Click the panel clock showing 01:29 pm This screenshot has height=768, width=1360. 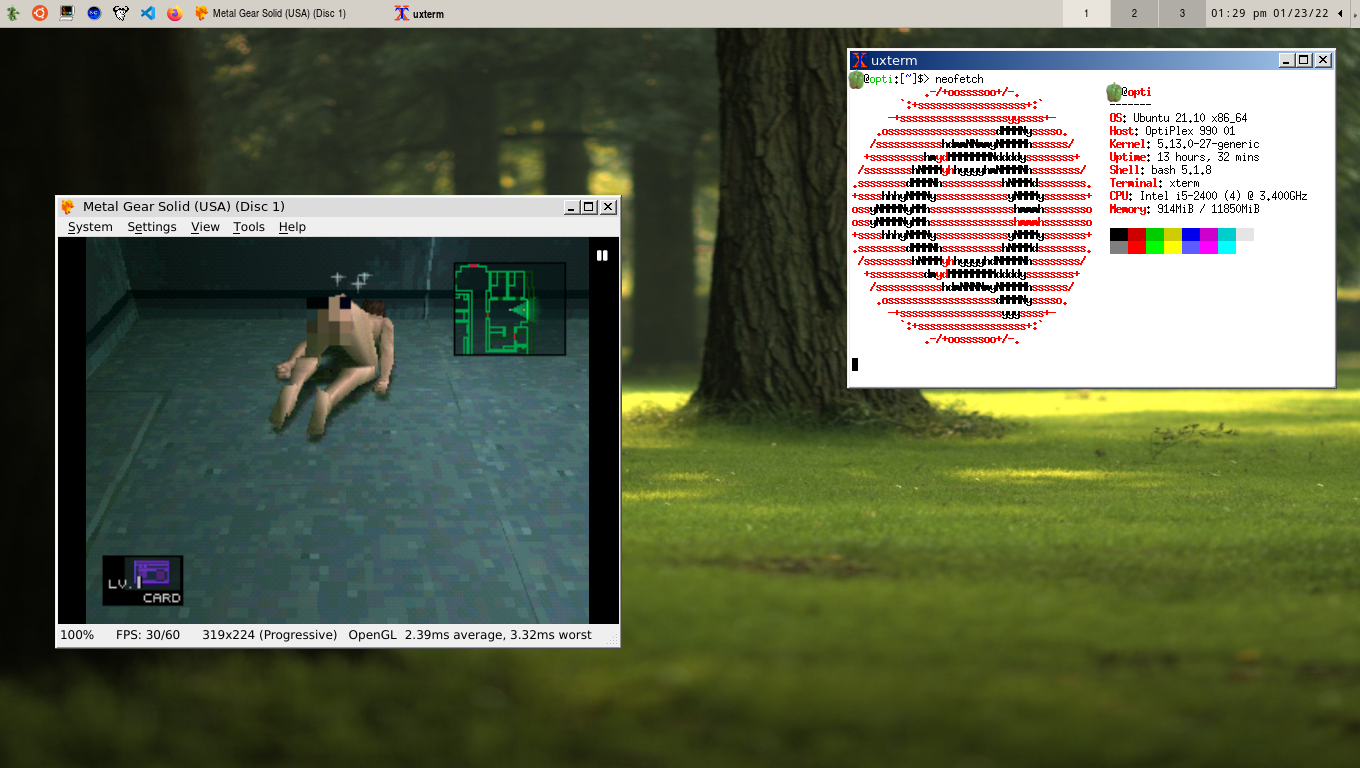click(1271, 13)
